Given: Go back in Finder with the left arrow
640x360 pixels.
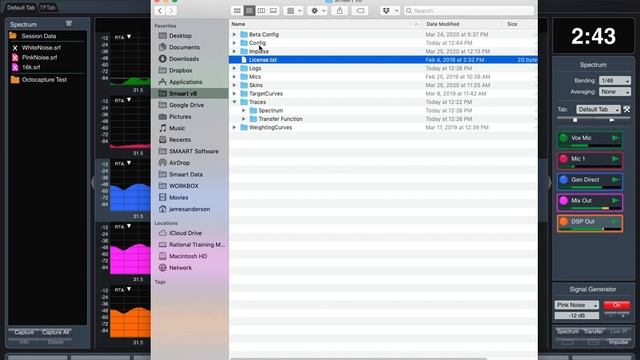Looking at the screenshot, I should pyautogui.click(x=160, y=11).
